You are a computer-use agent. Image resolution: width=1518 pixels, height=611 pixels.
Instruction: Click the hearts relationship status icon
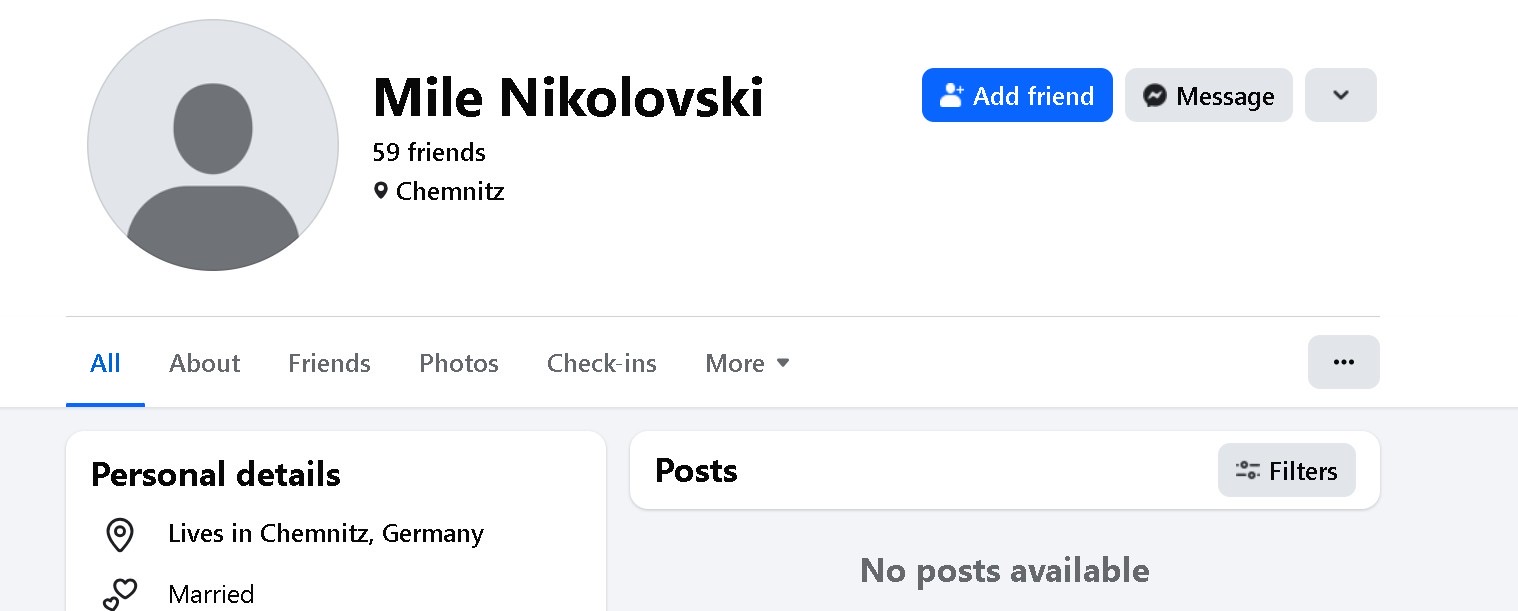120,594
